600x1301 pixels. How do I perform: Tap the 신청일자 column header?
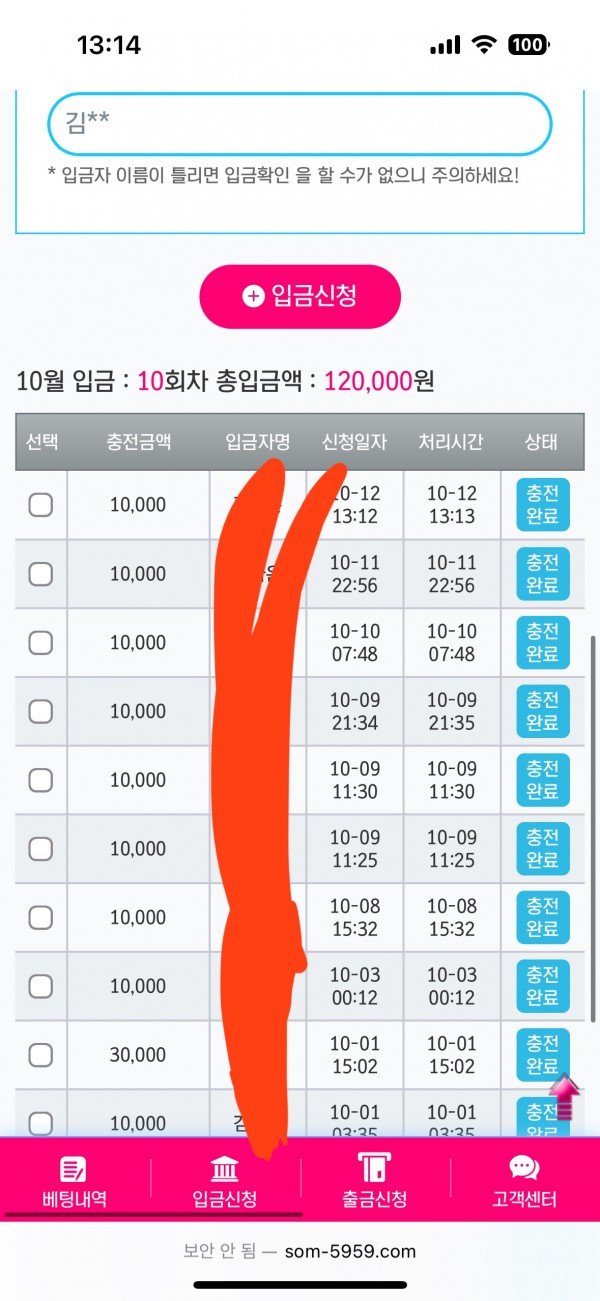[x=354, y=442]
